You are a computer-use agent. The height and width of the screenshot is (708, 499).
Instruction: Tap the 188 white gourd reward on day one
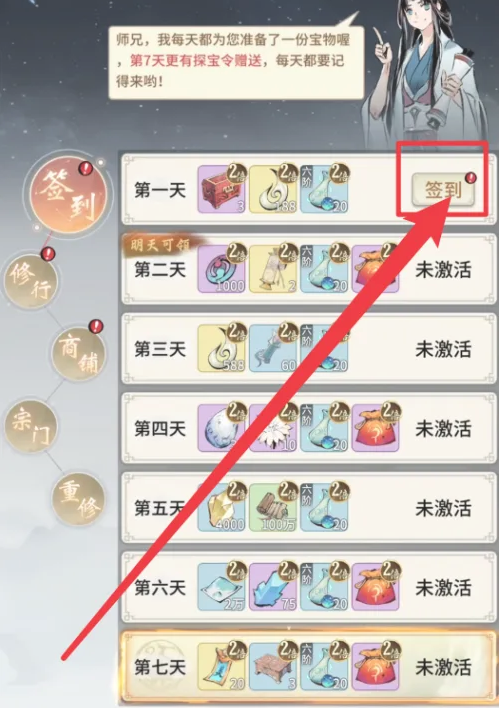[273, 189]
